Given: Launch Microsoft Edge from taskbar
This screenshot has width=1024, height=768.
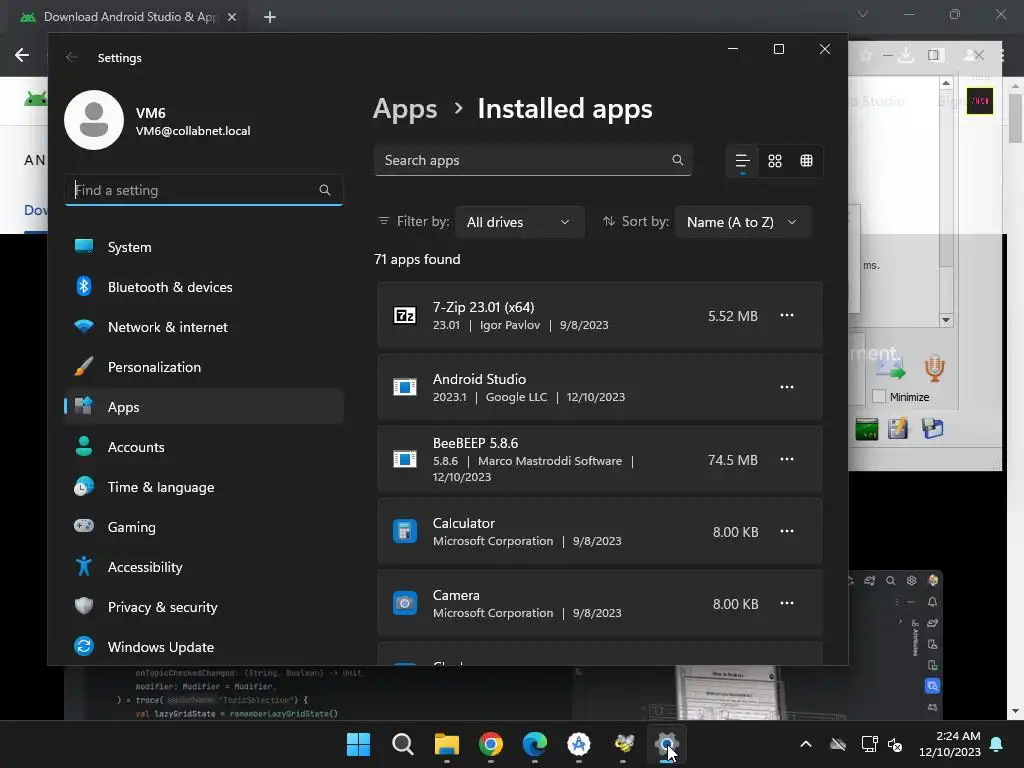Looking at the screenshot, I should click(535, 744).
